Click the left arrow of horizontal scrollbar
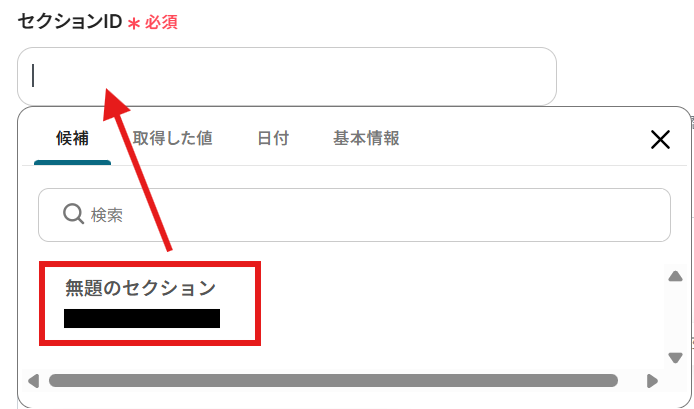 [x=34, y=381]
